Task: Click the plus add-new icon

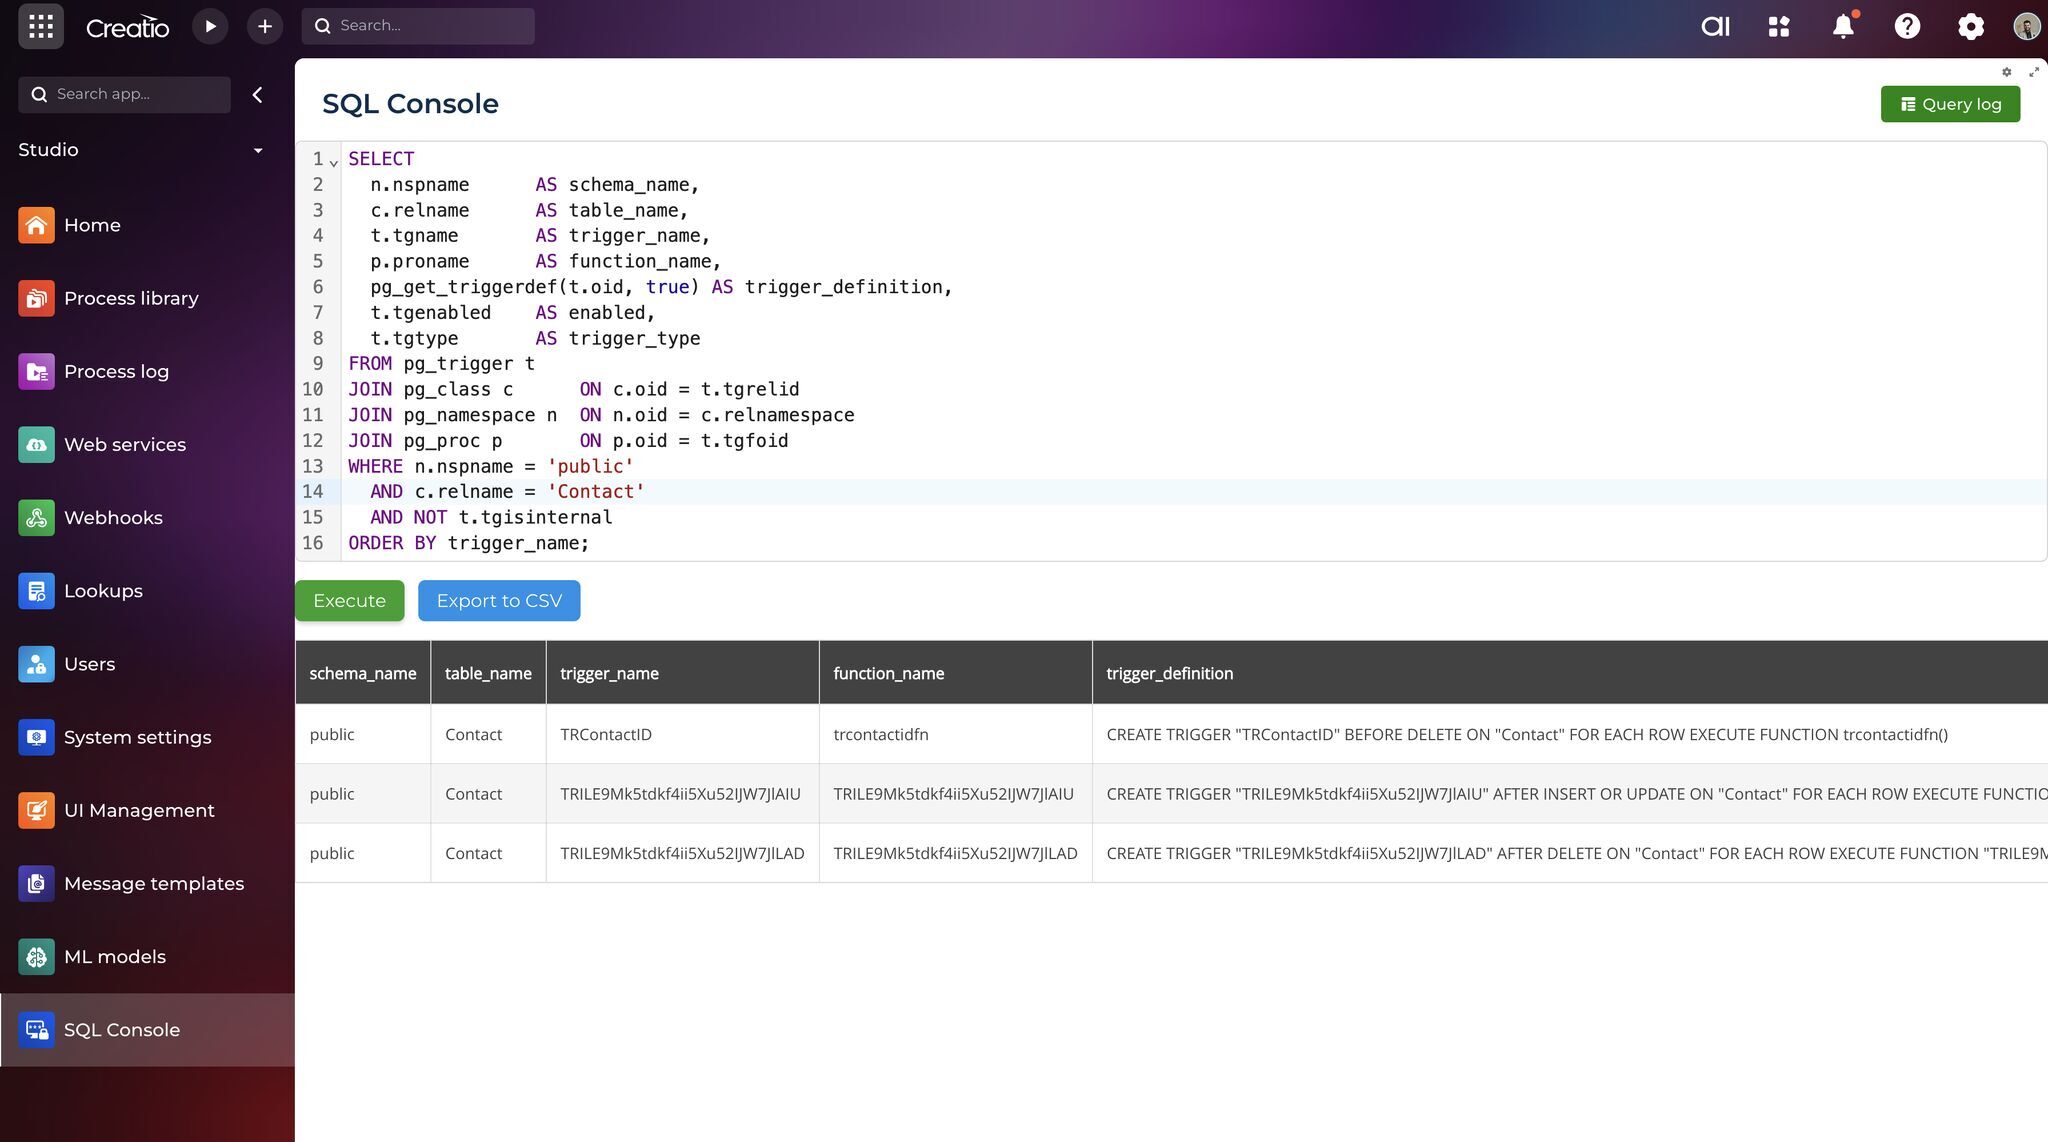Action: click(265, 26)
